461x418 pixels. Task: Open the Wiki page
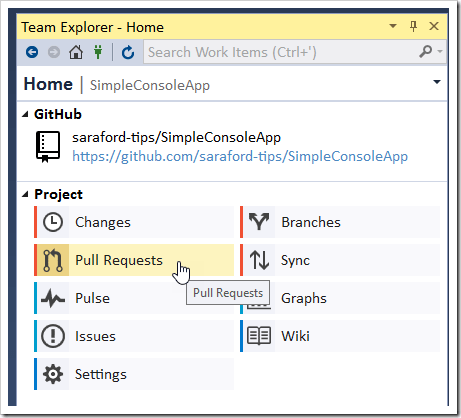click(x=340, y=336)
